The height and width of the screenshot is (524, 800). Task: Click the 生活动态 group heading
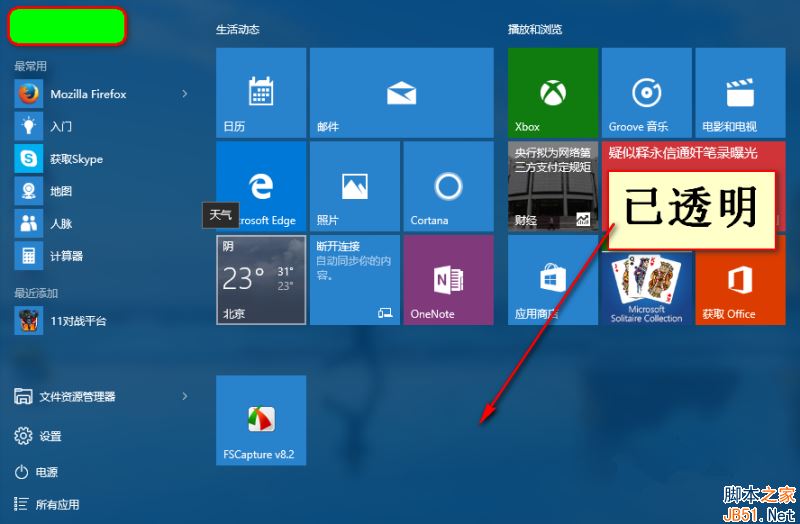238,30
